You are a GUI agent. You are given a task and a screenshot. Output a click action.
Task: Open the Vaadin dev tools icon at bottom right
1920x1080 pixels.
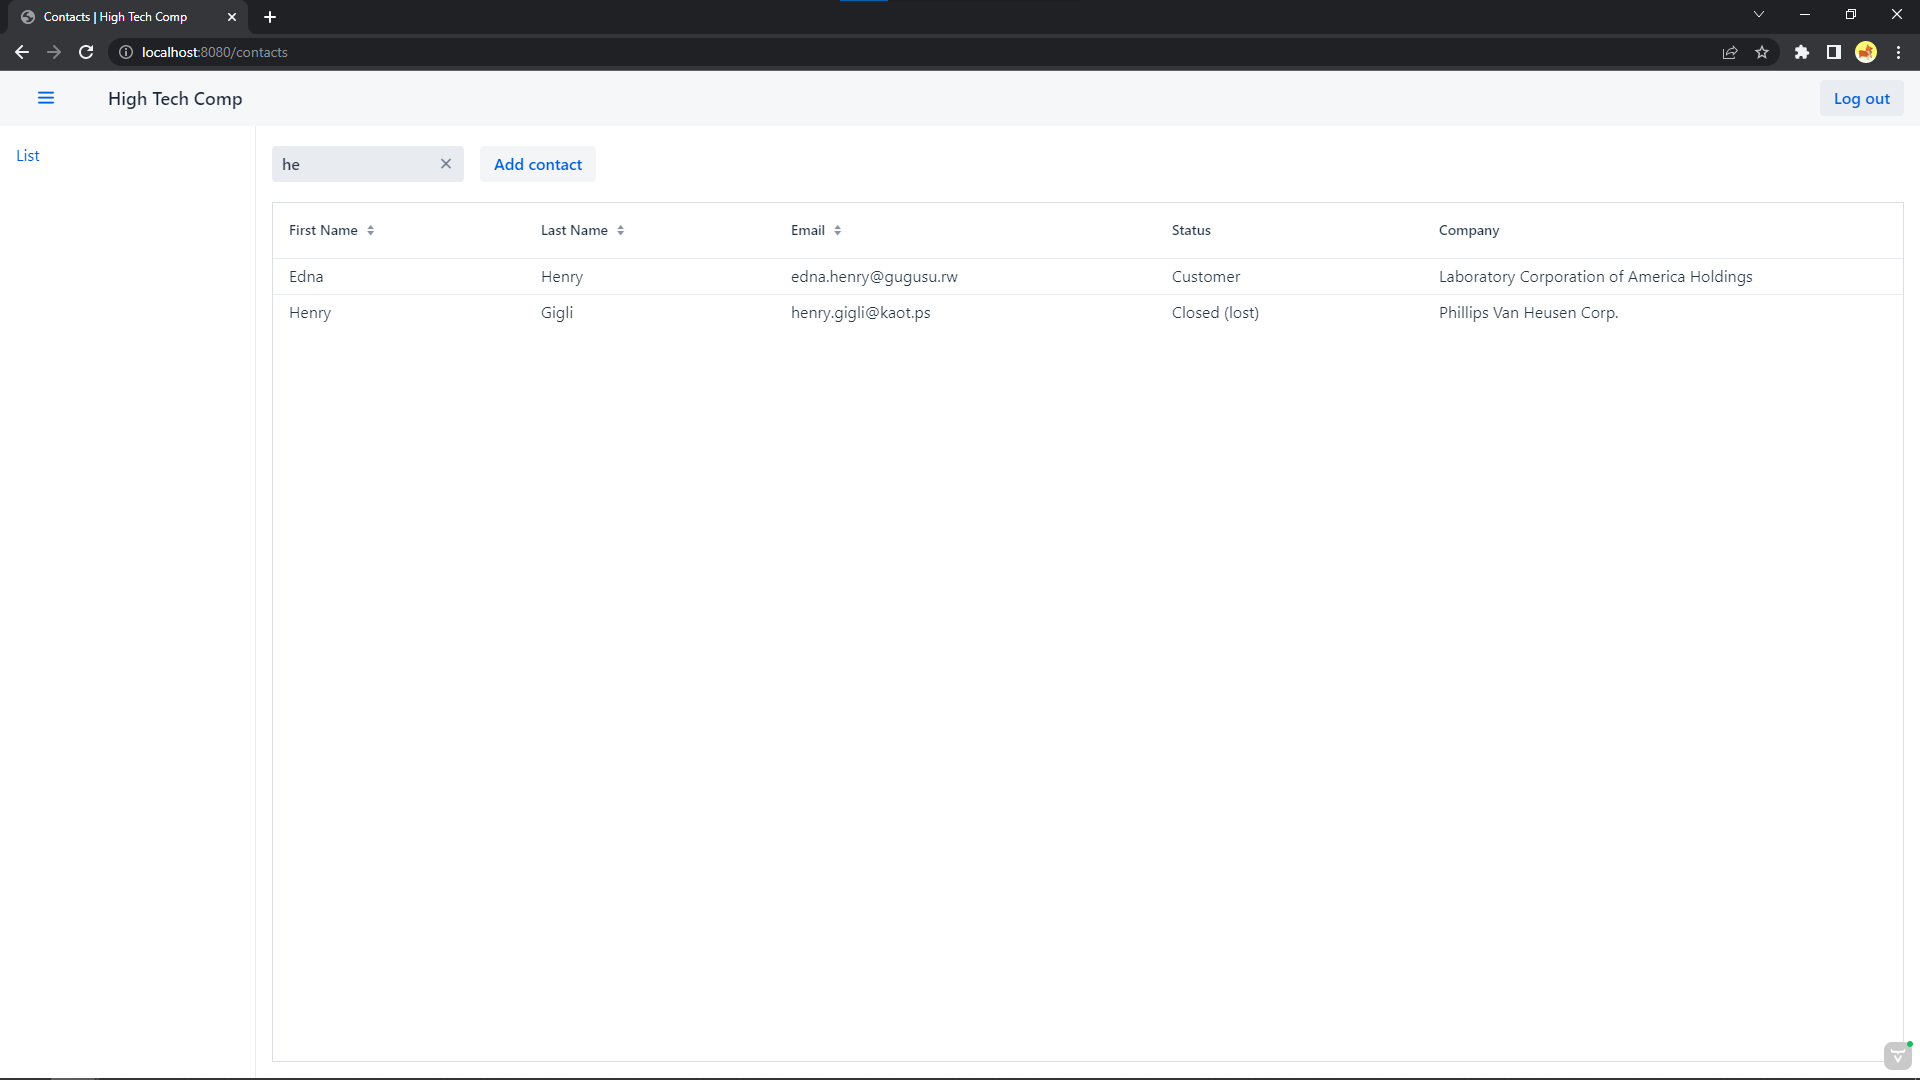pos(1897,1055)
